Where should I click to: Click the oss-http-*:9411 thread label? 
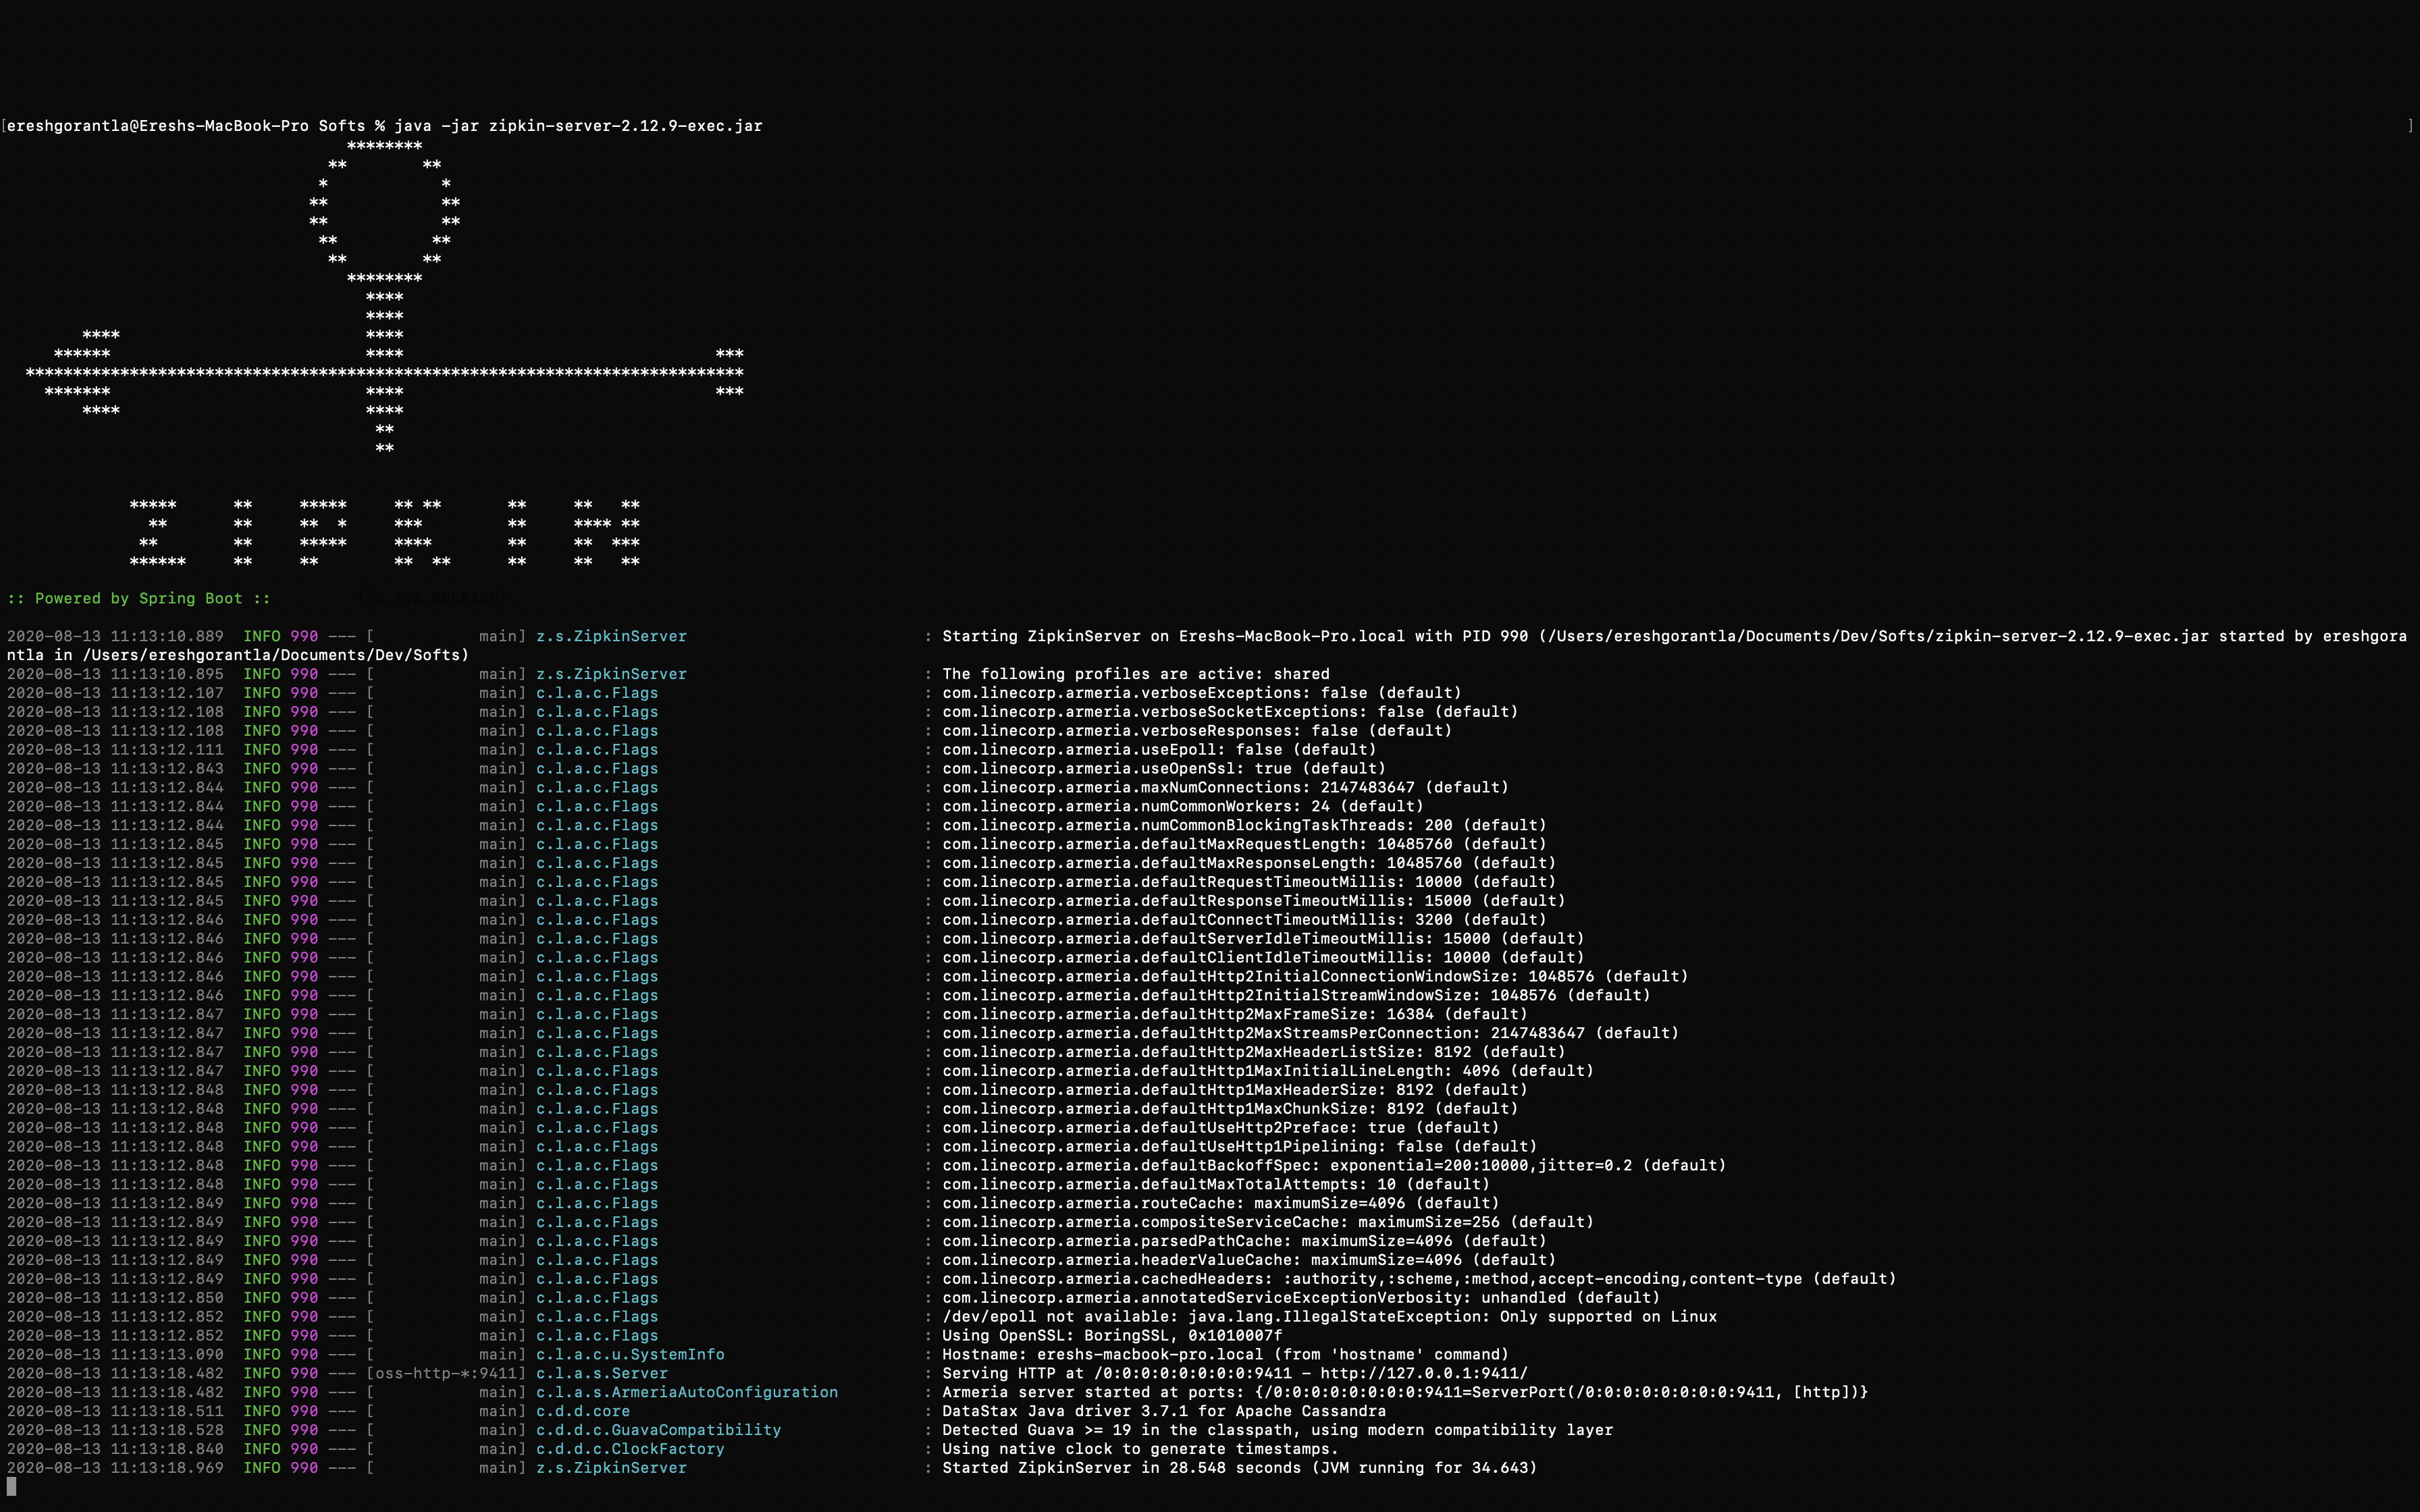[x=446, y=1373]
